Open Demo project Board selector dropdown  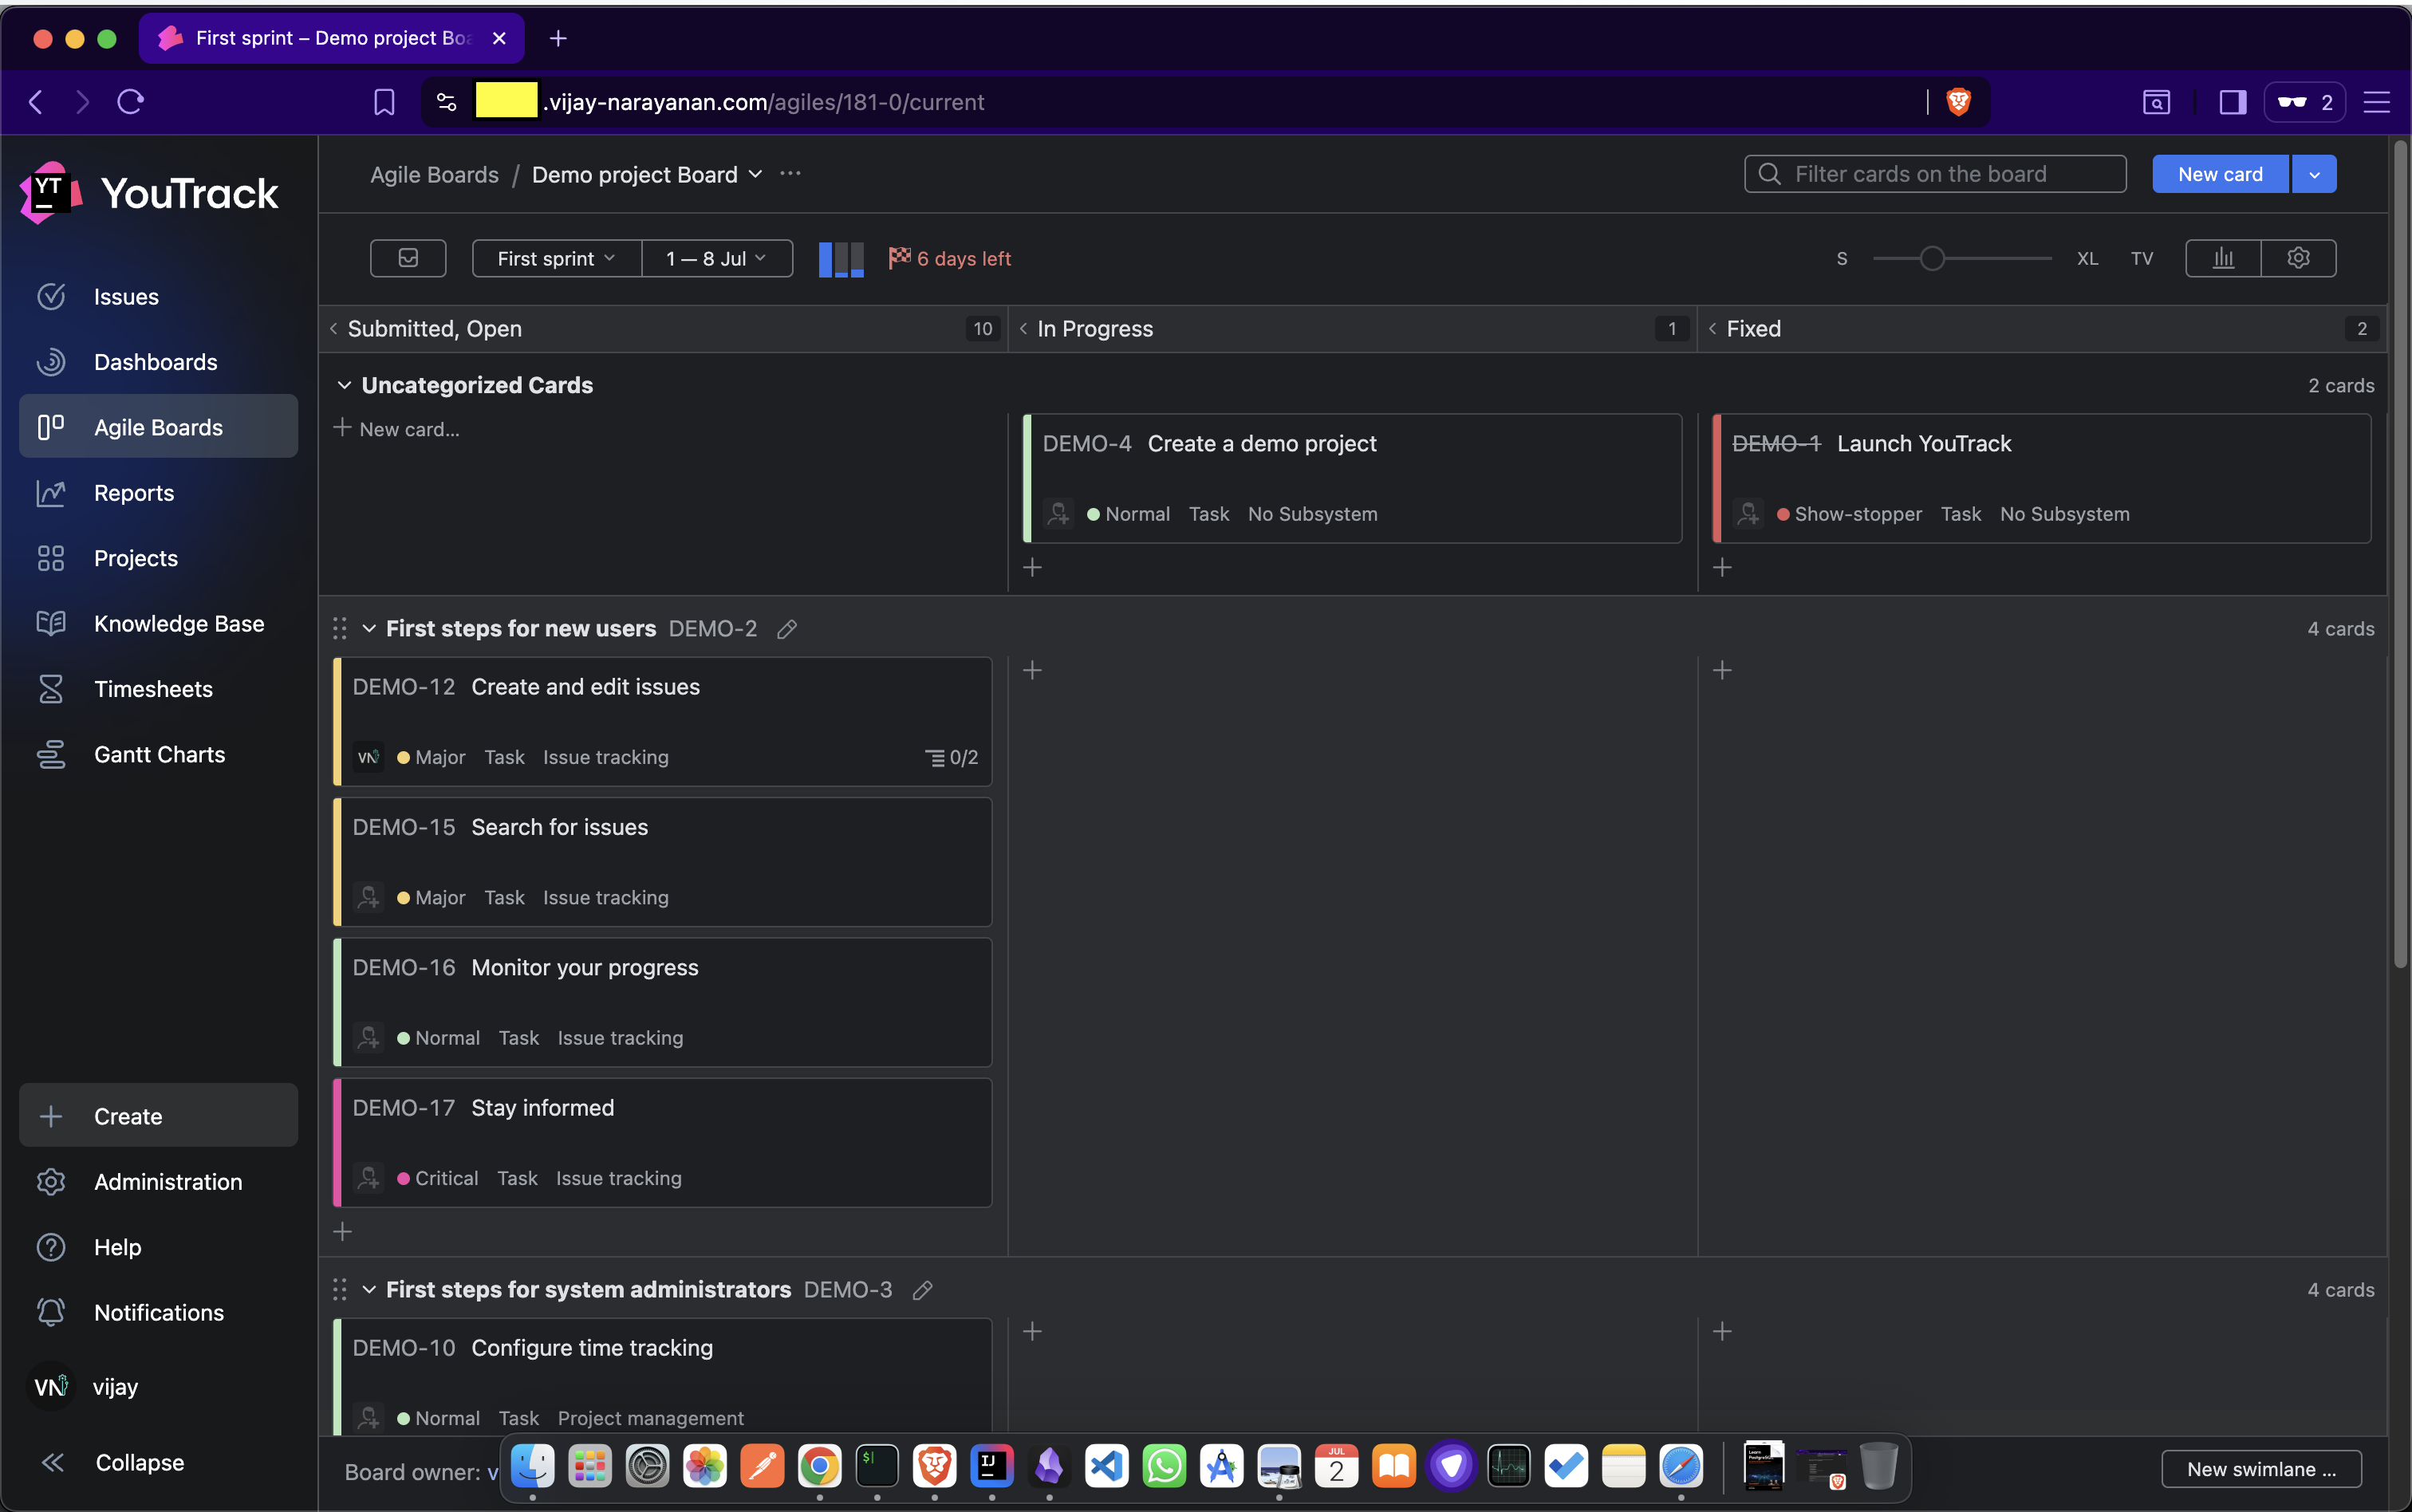point(647,175)
